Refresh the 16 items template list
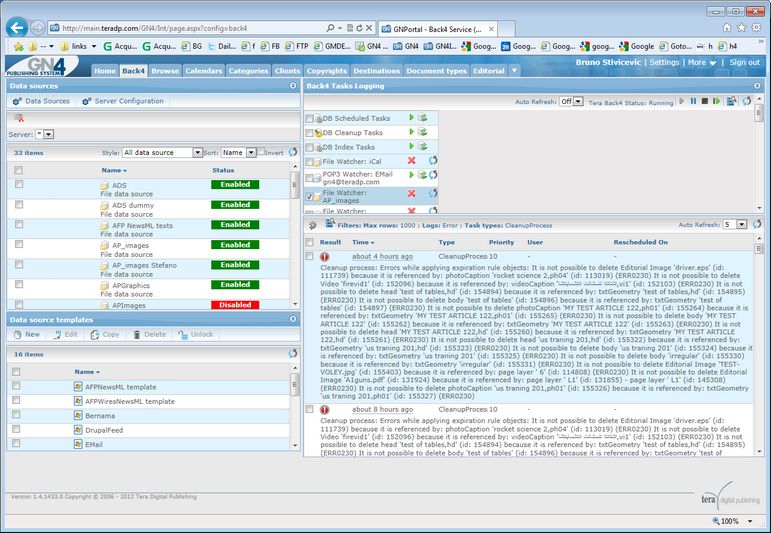Screen dimensions: 771x533 click(x=293, y=354)
